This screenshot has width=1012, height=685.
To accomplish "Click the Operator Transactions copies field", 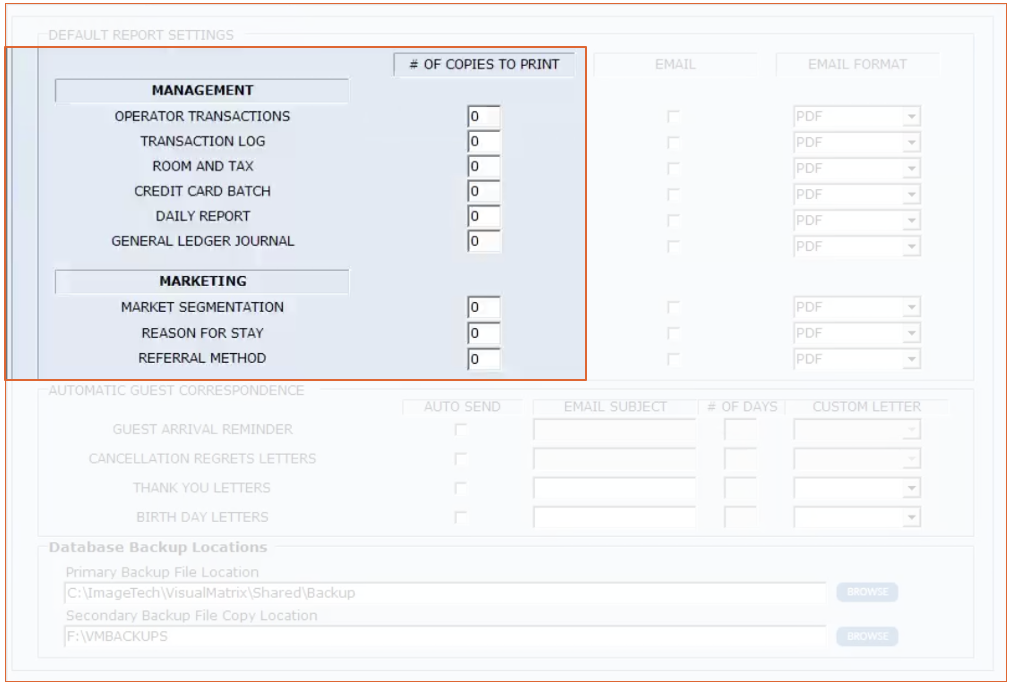I will tap(484, 117).
